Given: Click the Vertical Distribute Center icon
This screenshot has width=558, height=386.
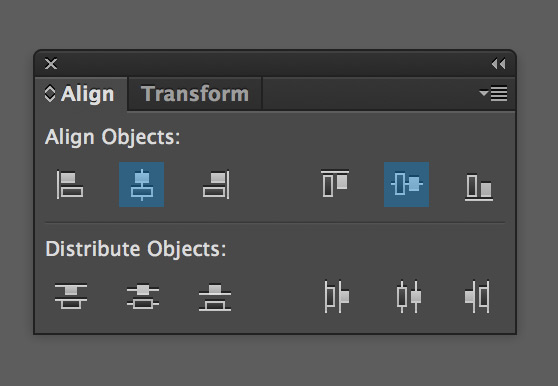Looking at the screenshot, I should [x=143, y=296].
